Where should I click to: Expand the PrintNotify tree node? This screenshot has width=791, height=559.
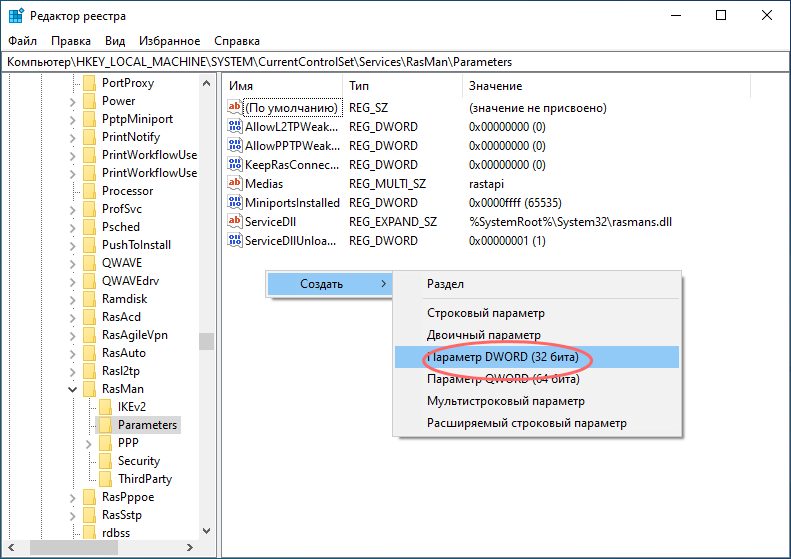tap(73, 138)
